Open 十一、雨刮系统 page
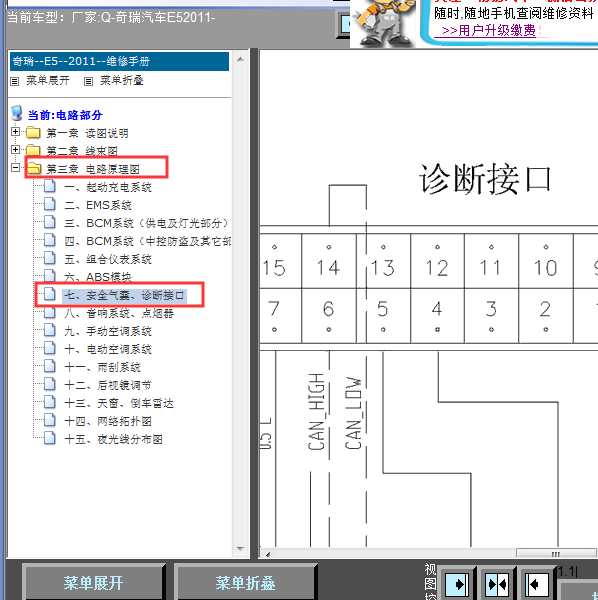The width and height of the screenshot is (598, 600). (103, 367)
